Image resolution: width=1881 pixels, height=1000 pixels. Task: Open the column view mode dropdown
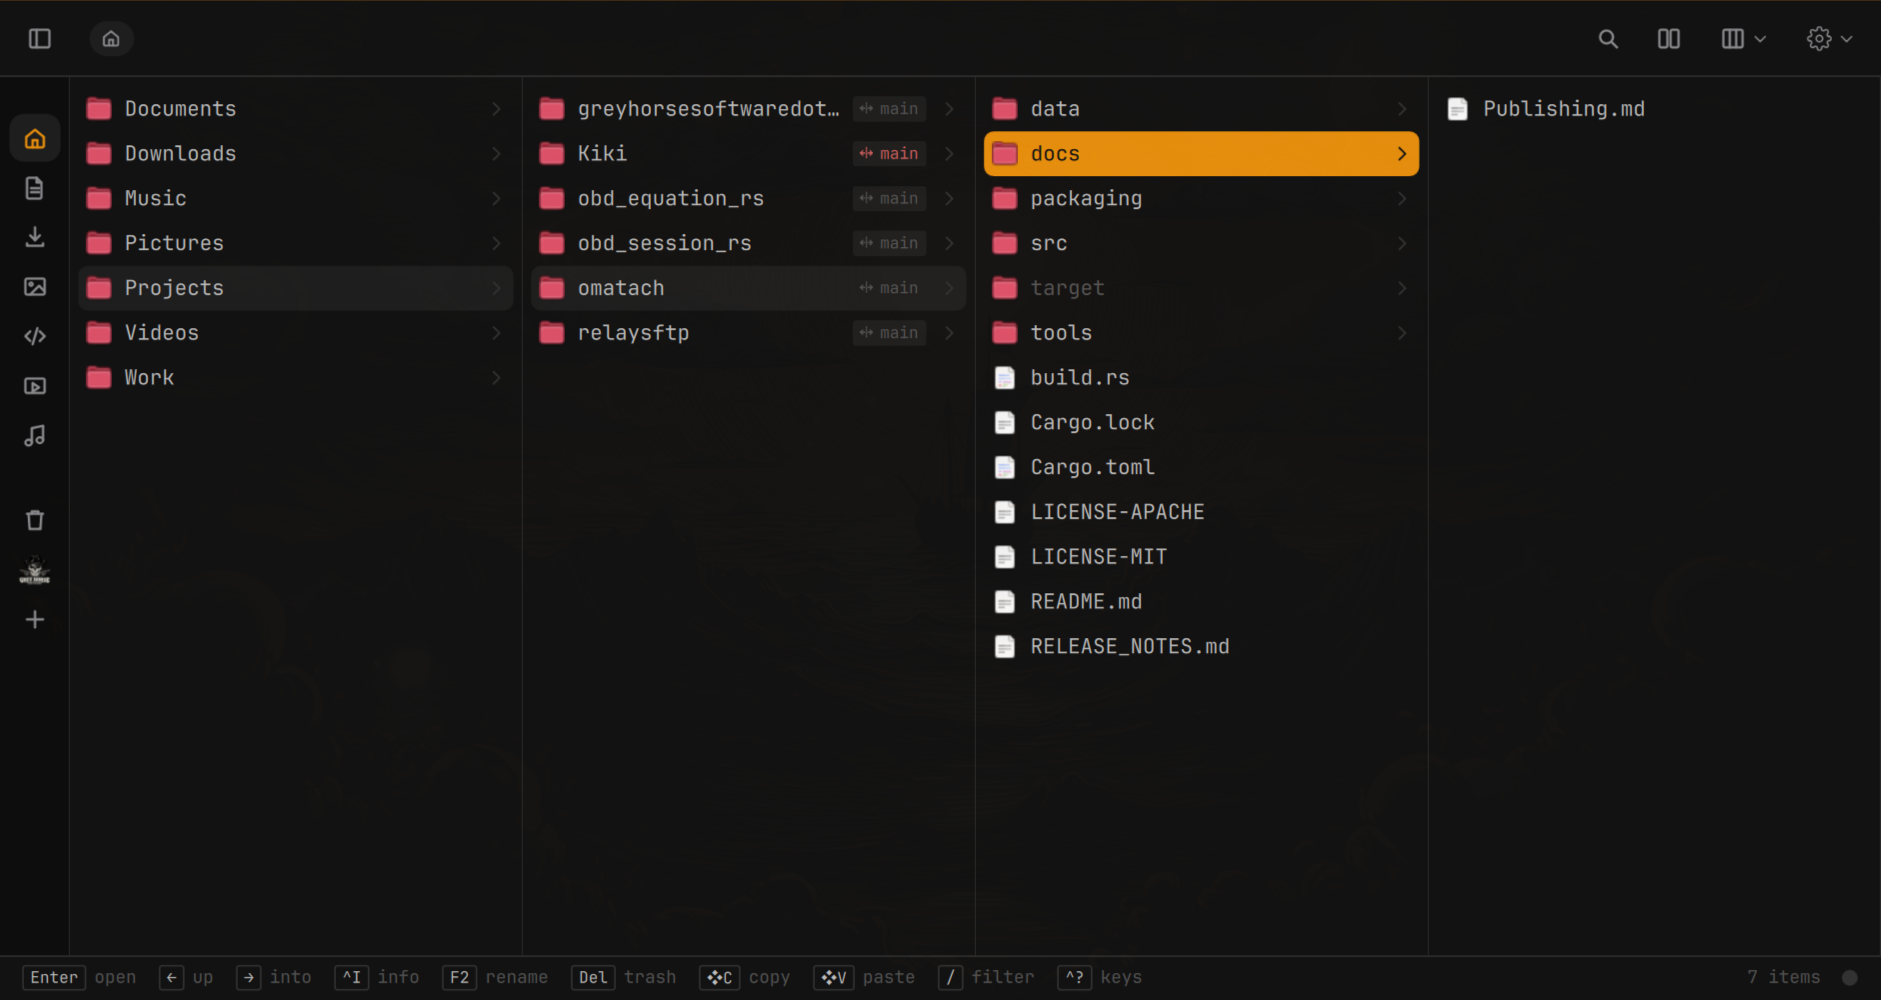coord(1743,39)
